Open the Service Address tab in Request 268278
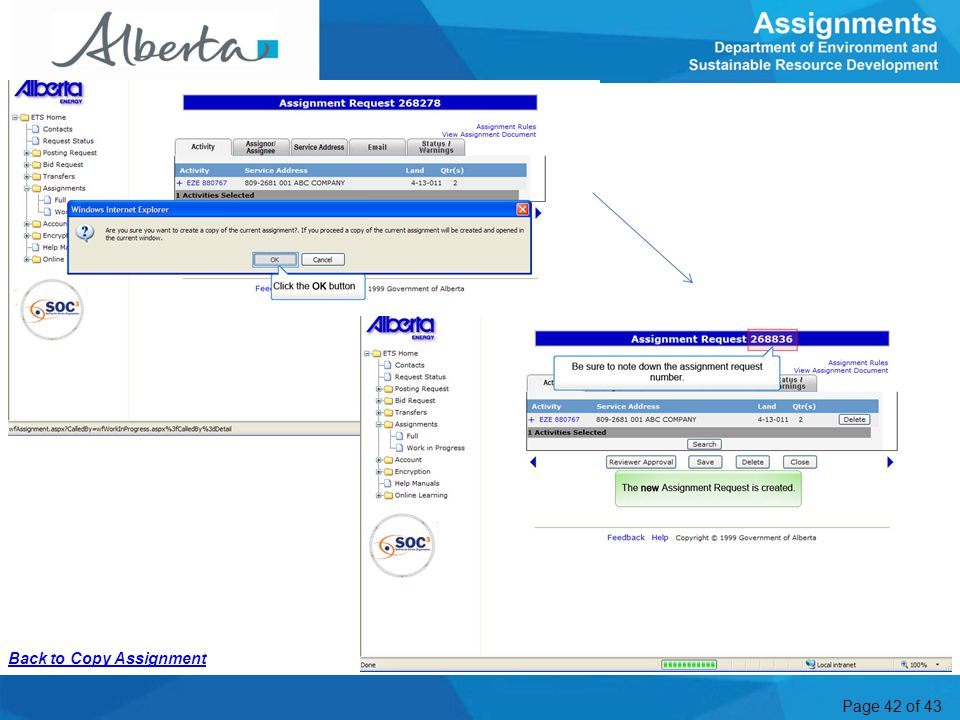This screenshot has height=720, width=960. tap(319, 147)
